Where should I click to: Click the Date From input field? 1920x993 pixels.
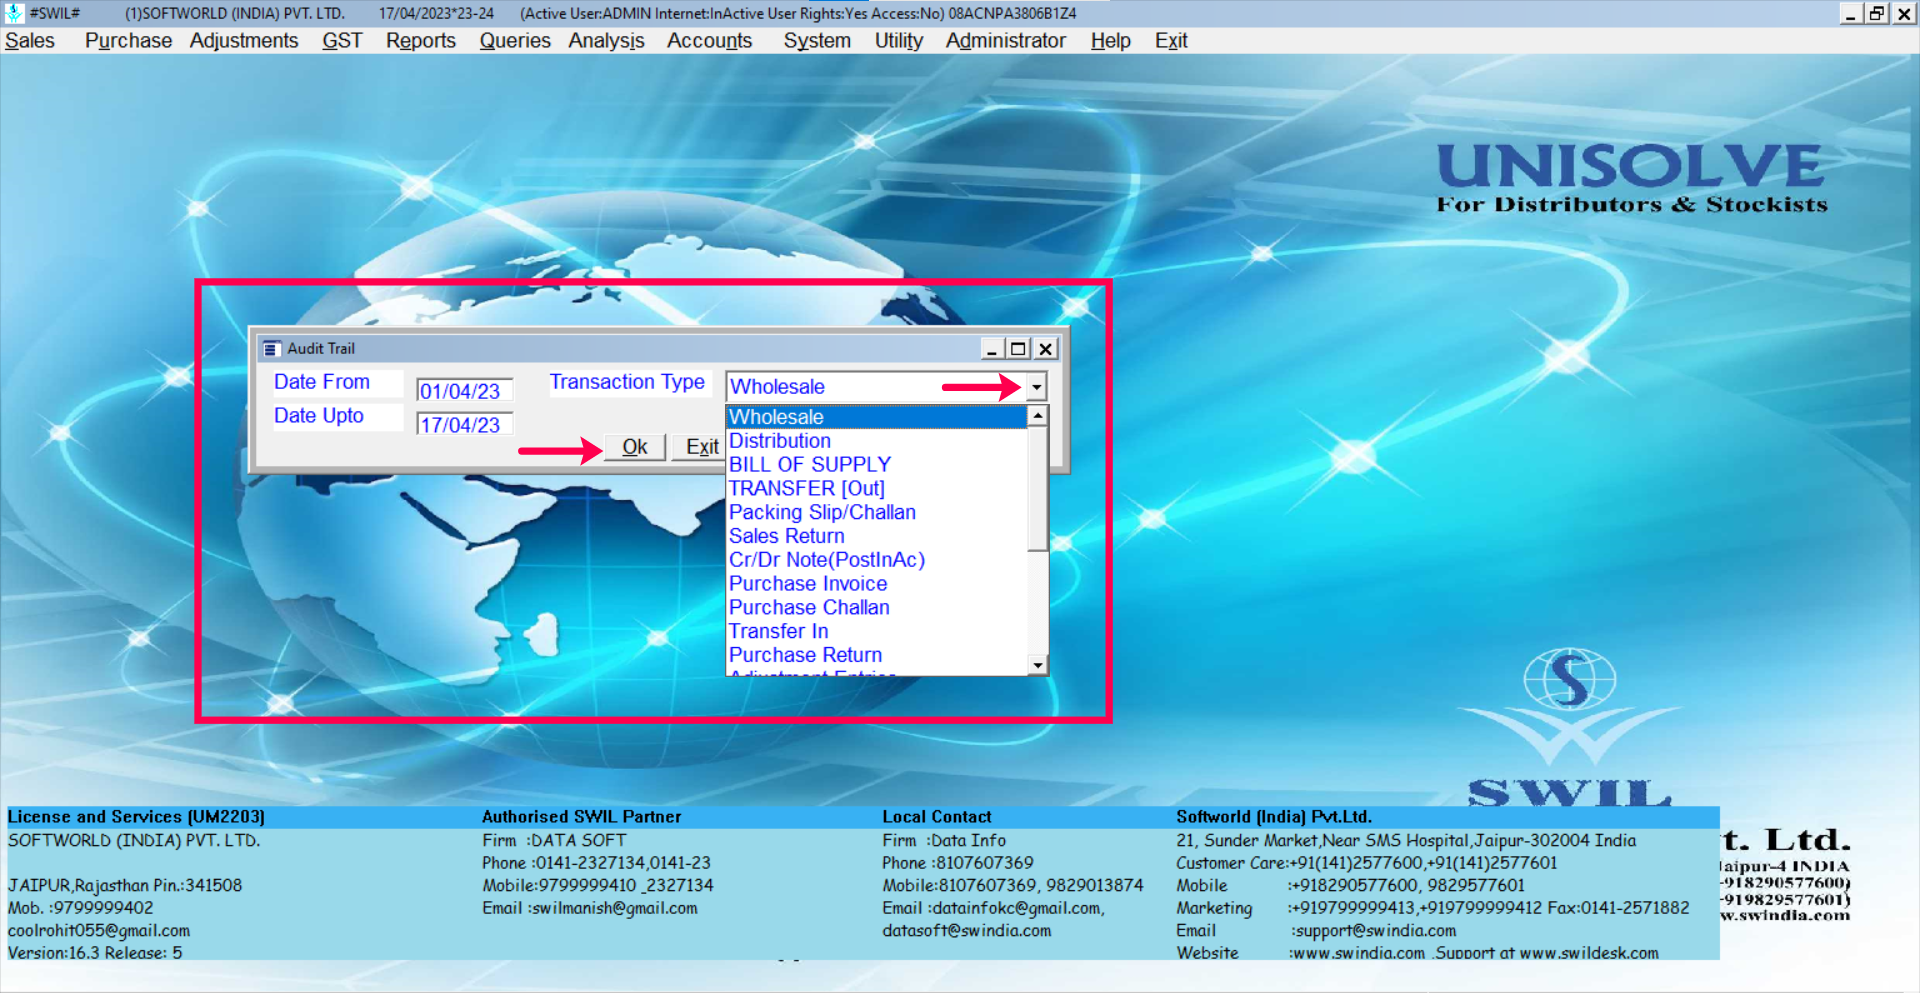[x=465, y=391]
